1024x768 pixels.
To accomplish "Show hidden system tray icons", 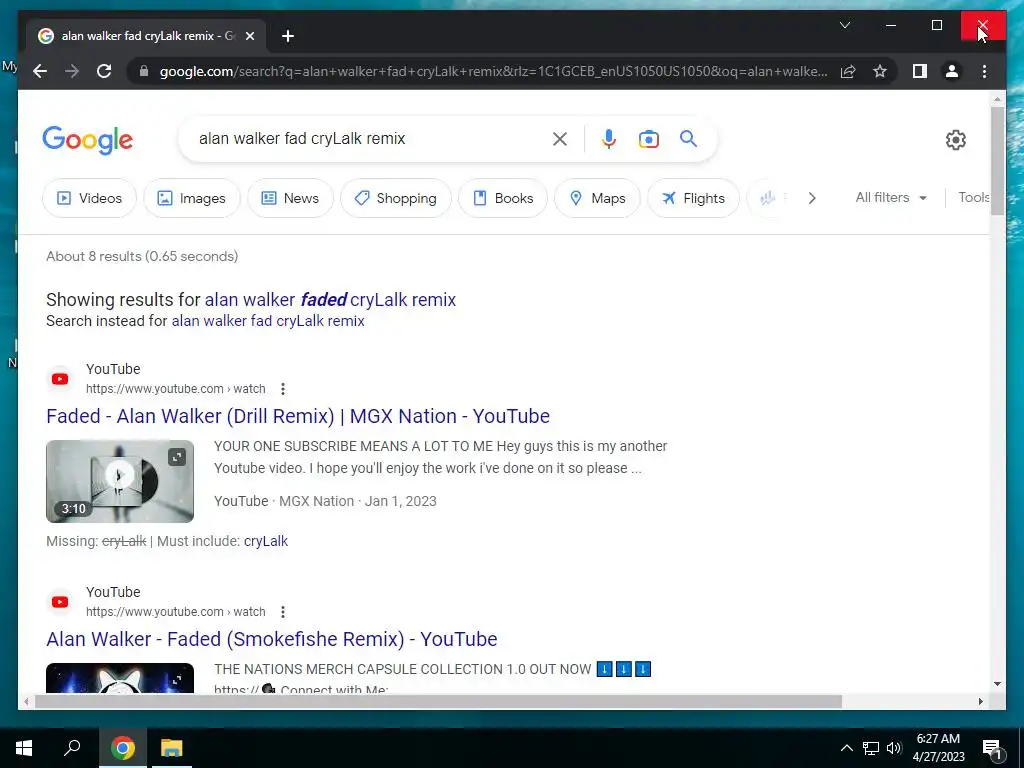I will click(846, 748).
